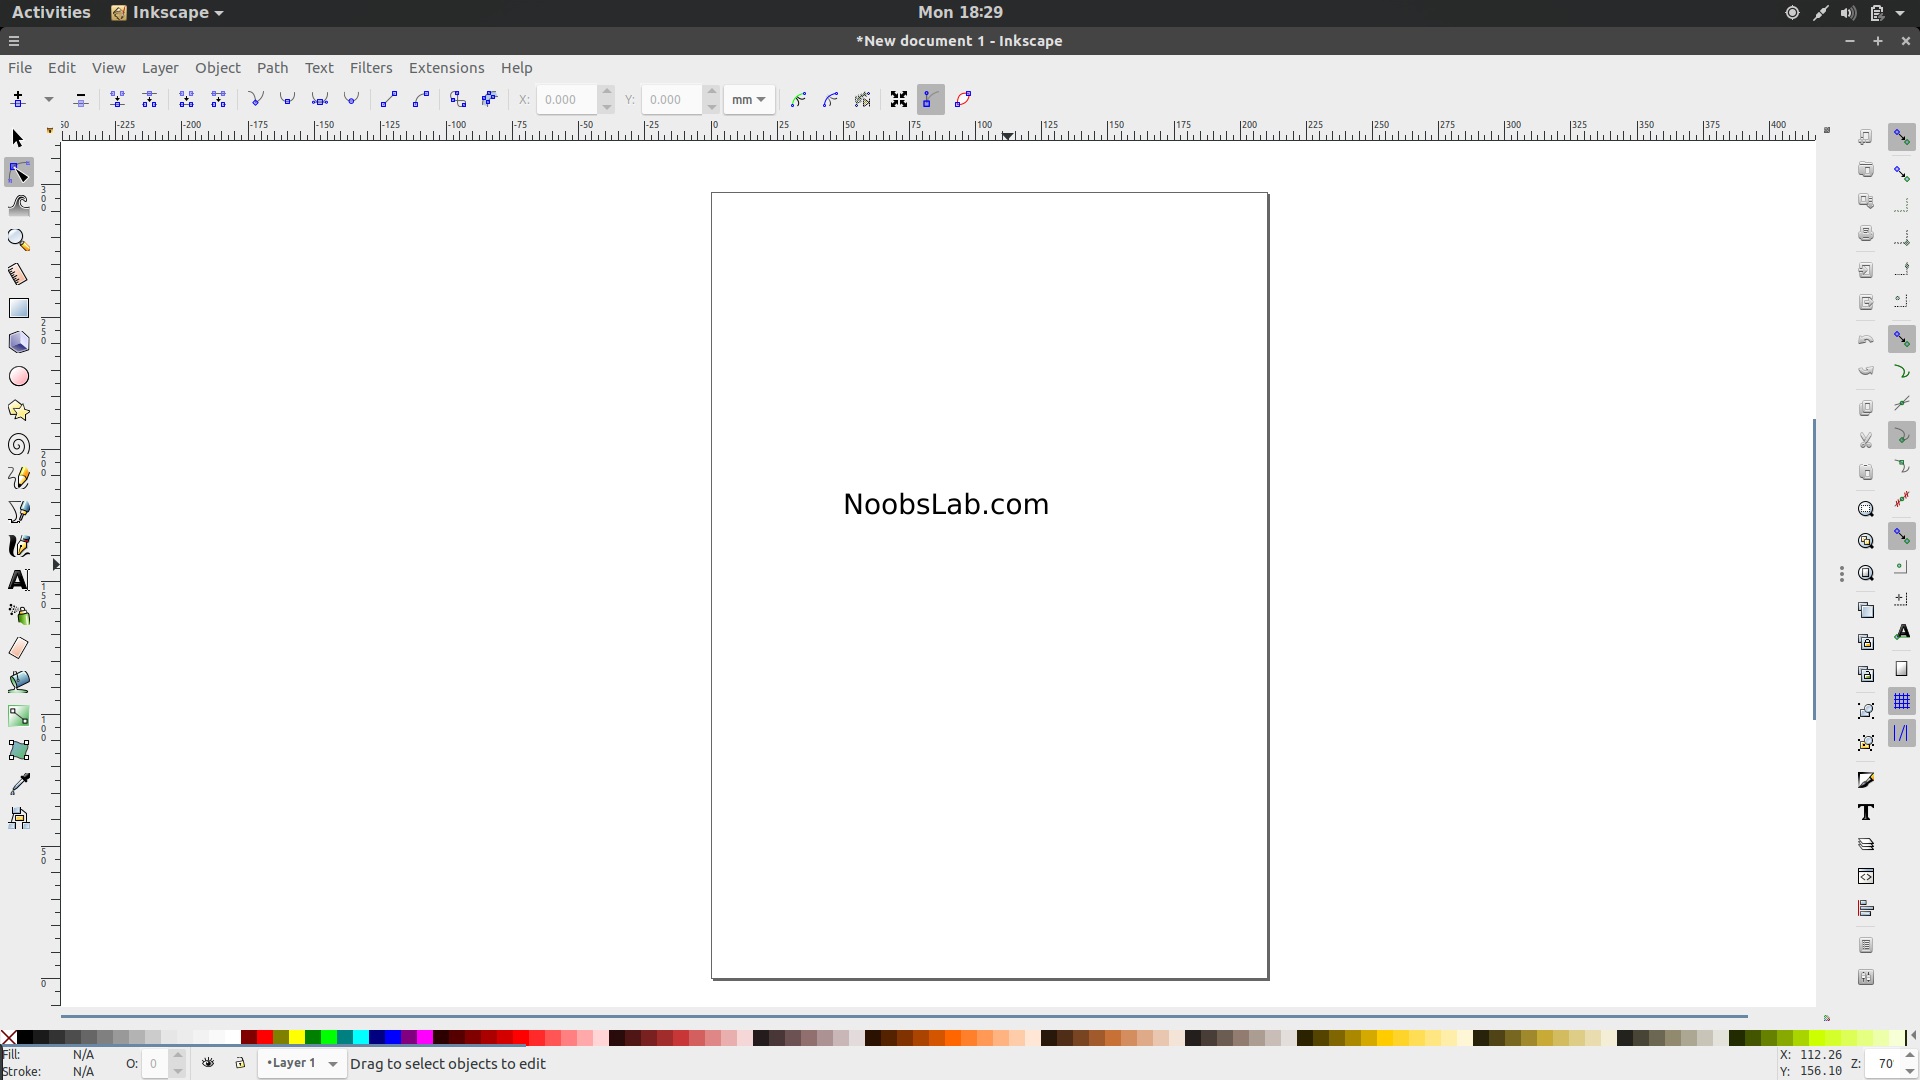The image size is (1920, 1080).
Task: Activate the Text tool
Action: pyautogui.click(x=18, y=579)
